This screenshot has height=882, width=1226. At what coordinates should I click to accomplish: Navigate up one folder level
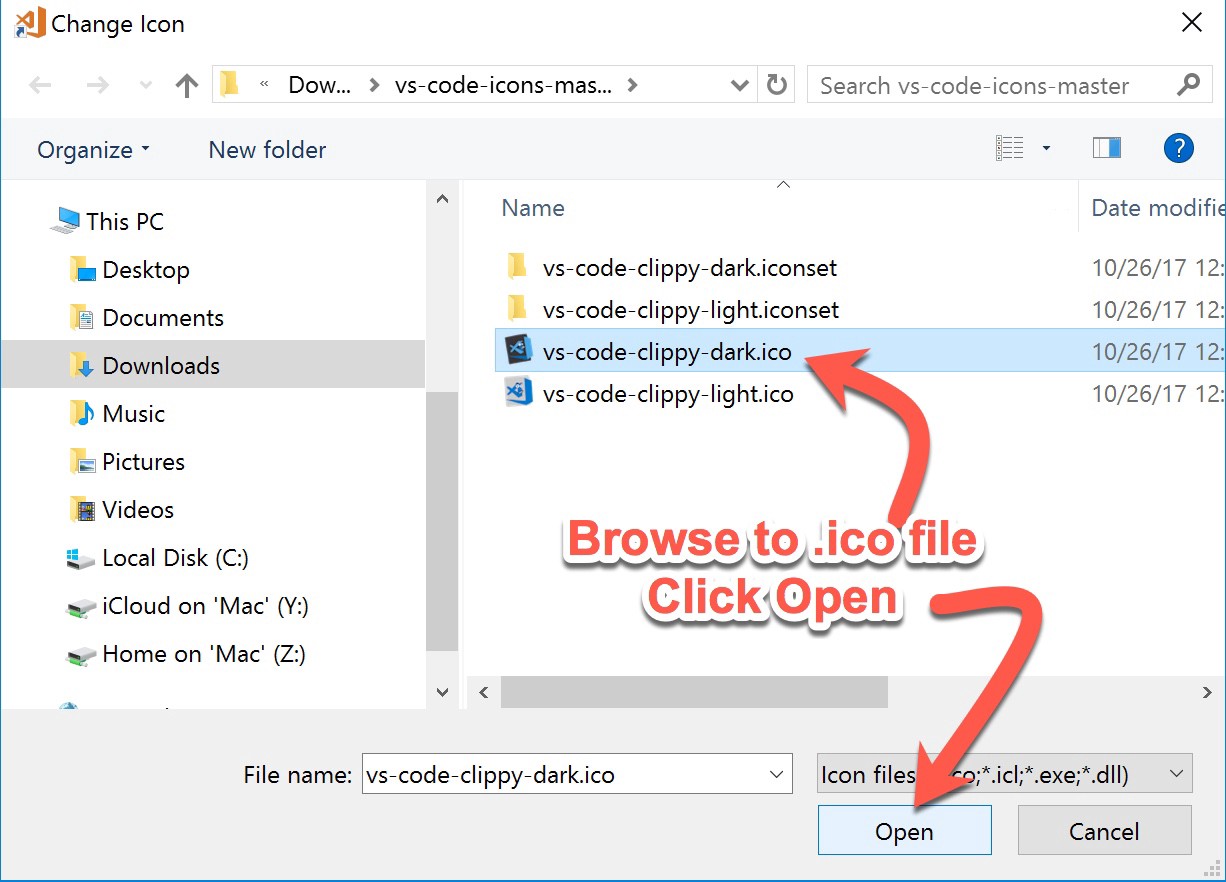coord(186,85)
